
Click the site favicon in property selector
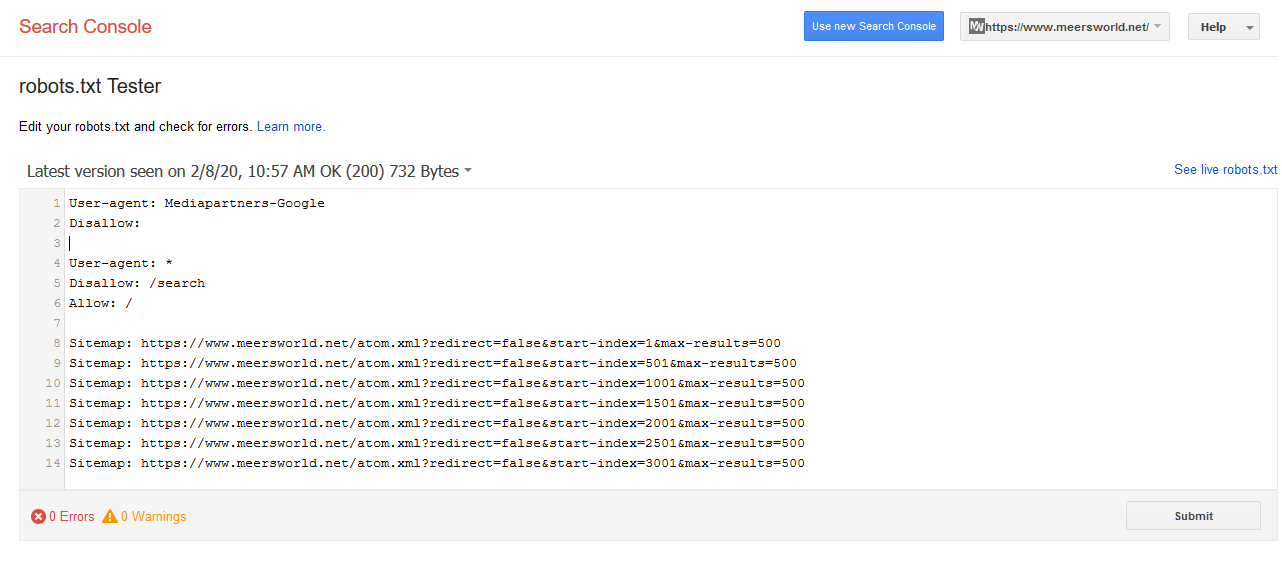(x=977, y=27)
